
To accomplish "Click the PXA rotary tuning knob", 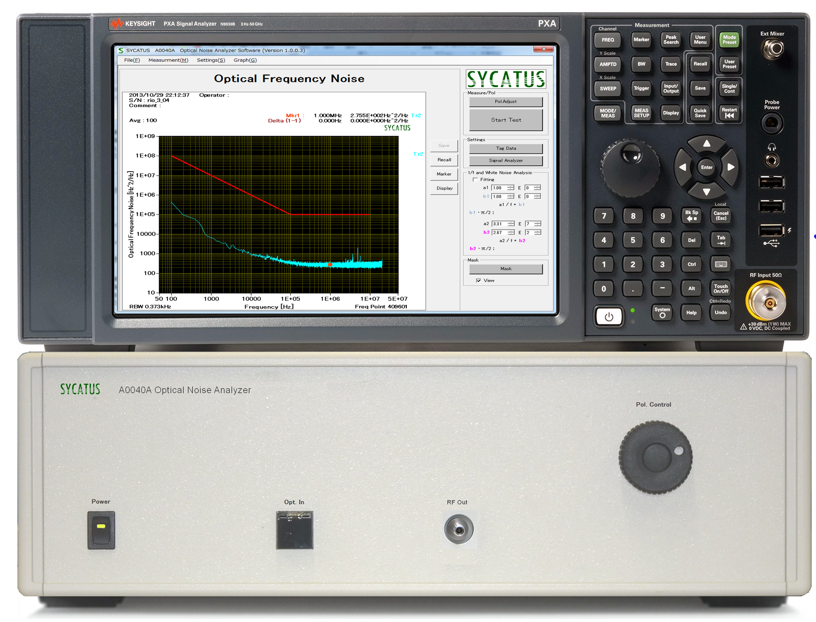I will (x=631, y=168).
